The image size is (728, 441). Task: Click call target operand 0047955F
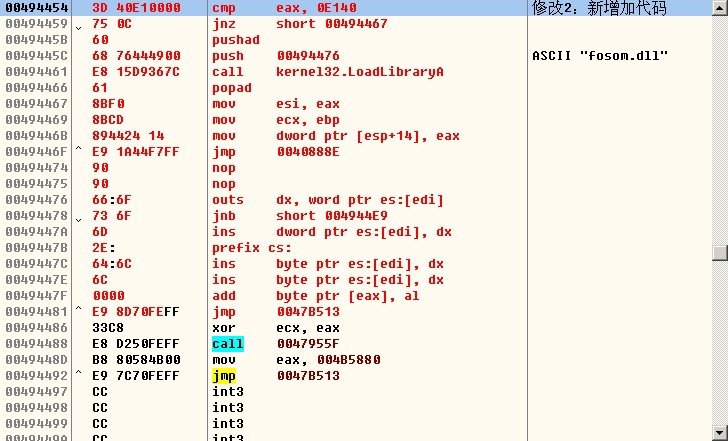308,344
